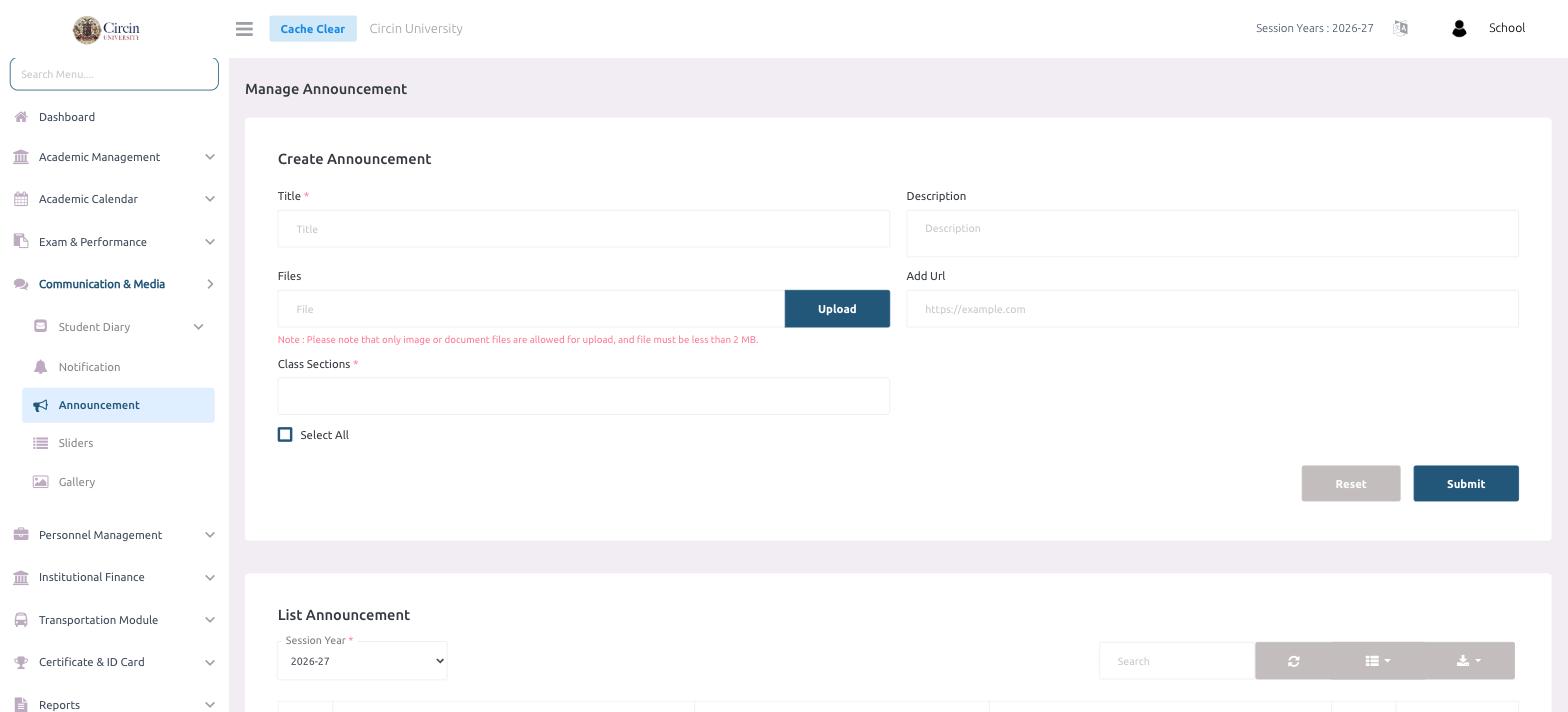Click the Academic Management building icon
Screen dimensions: 1568x712
pyautogui.click(x=21, y=157)
